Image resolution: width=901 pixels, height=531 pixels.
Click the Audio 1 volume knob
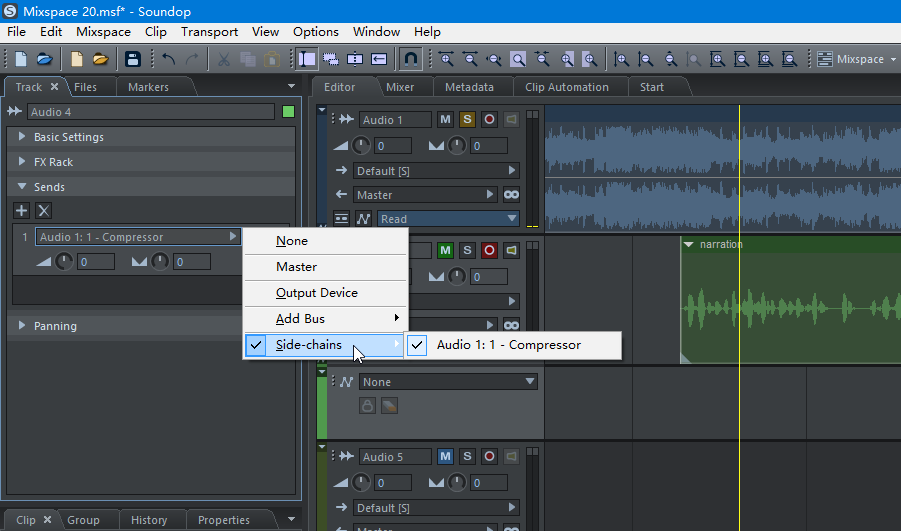[362, 146]
